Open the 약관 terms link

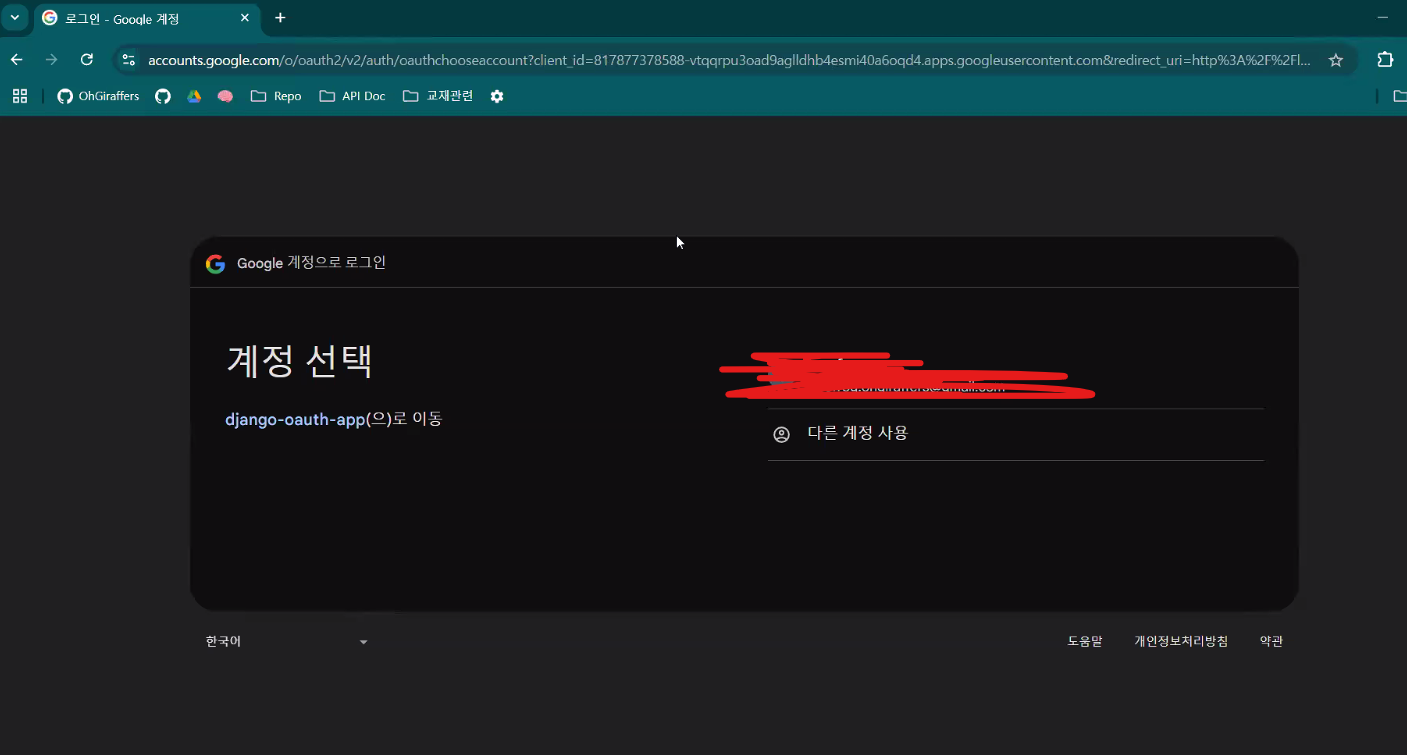point(1271,641)
